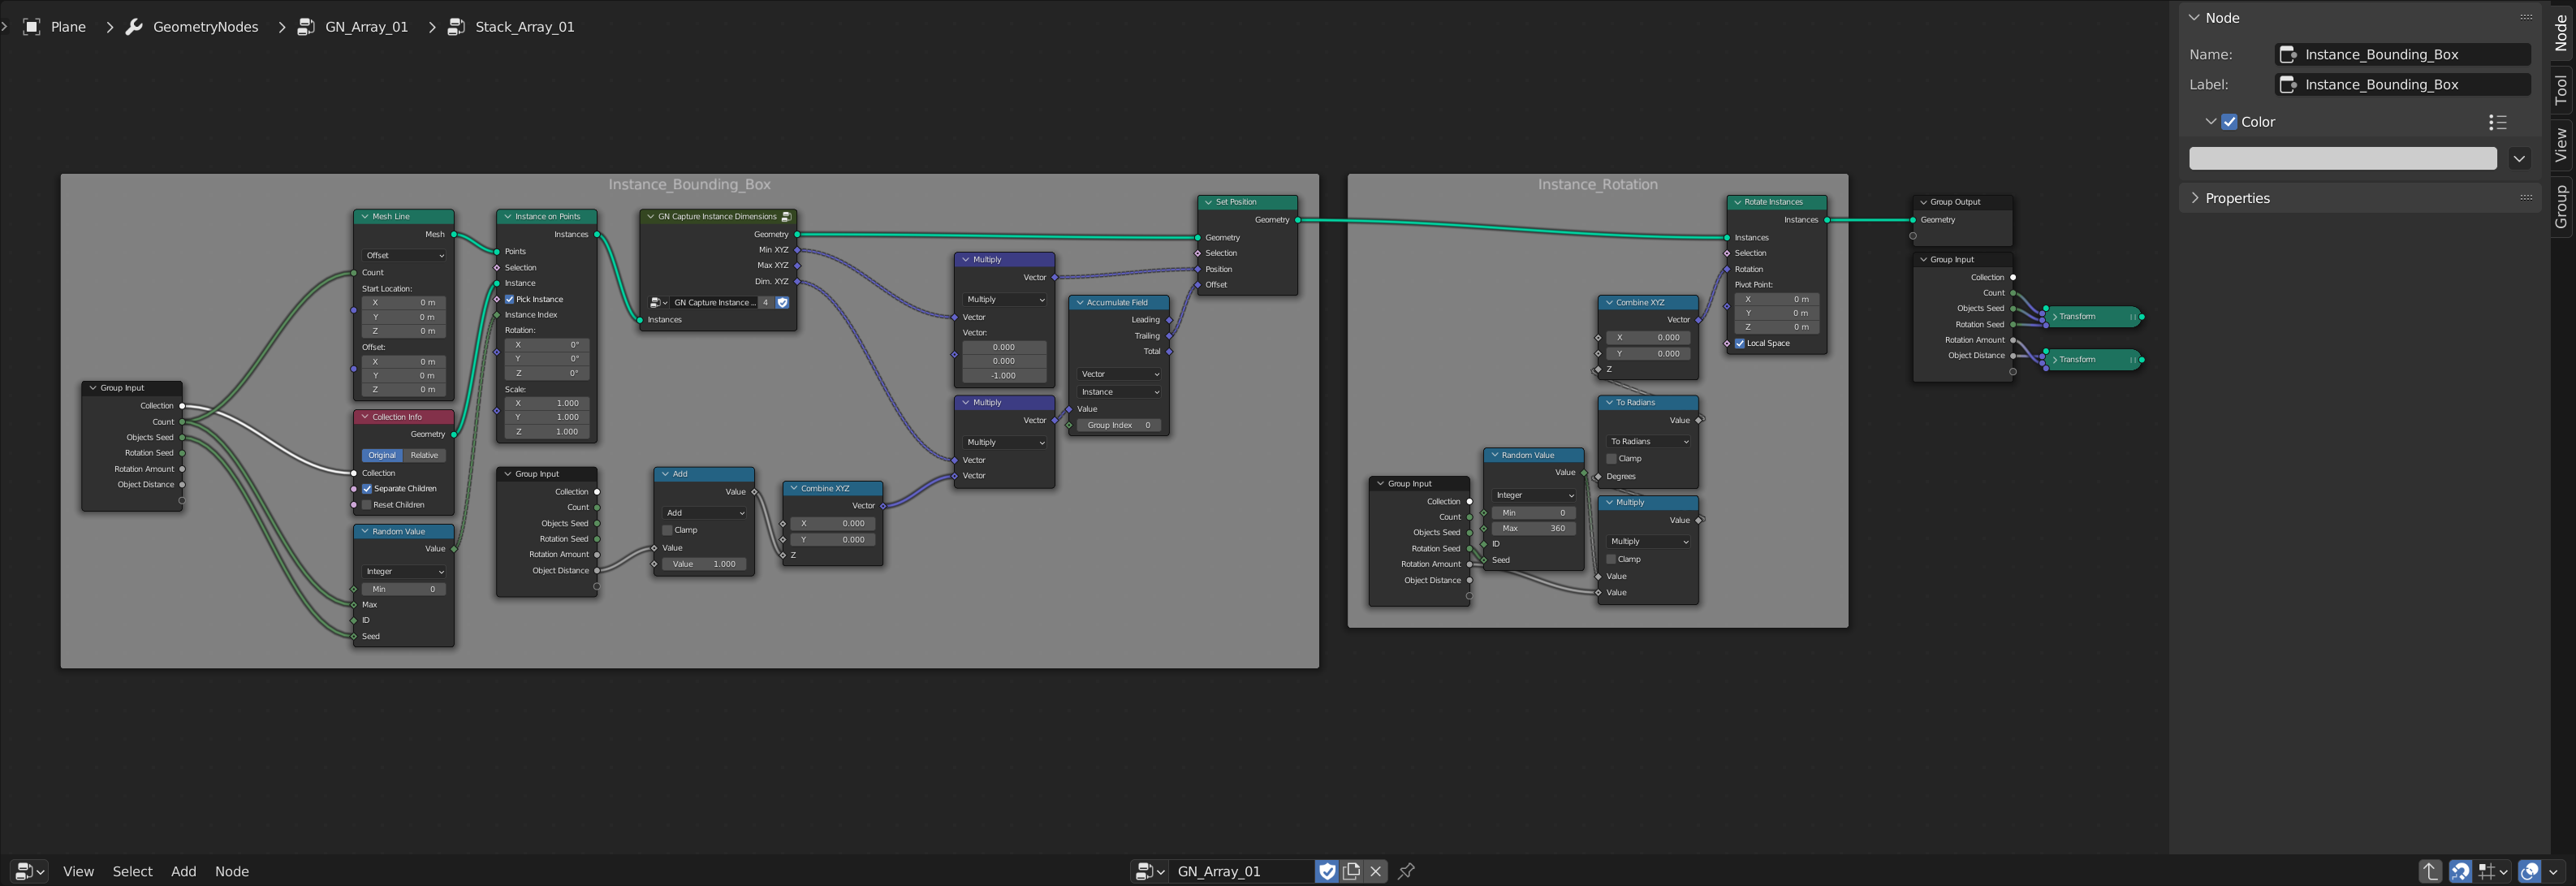Click fake user shield in GN Capture node
2576x886 pixels.
click(x=782, y=302)
